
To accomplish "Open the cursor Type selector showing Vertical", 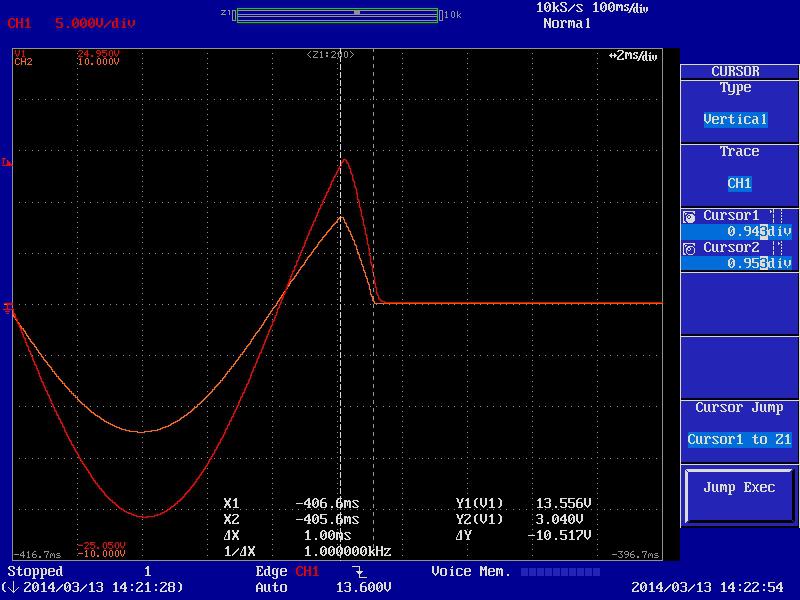I will [x=735, y=119].
